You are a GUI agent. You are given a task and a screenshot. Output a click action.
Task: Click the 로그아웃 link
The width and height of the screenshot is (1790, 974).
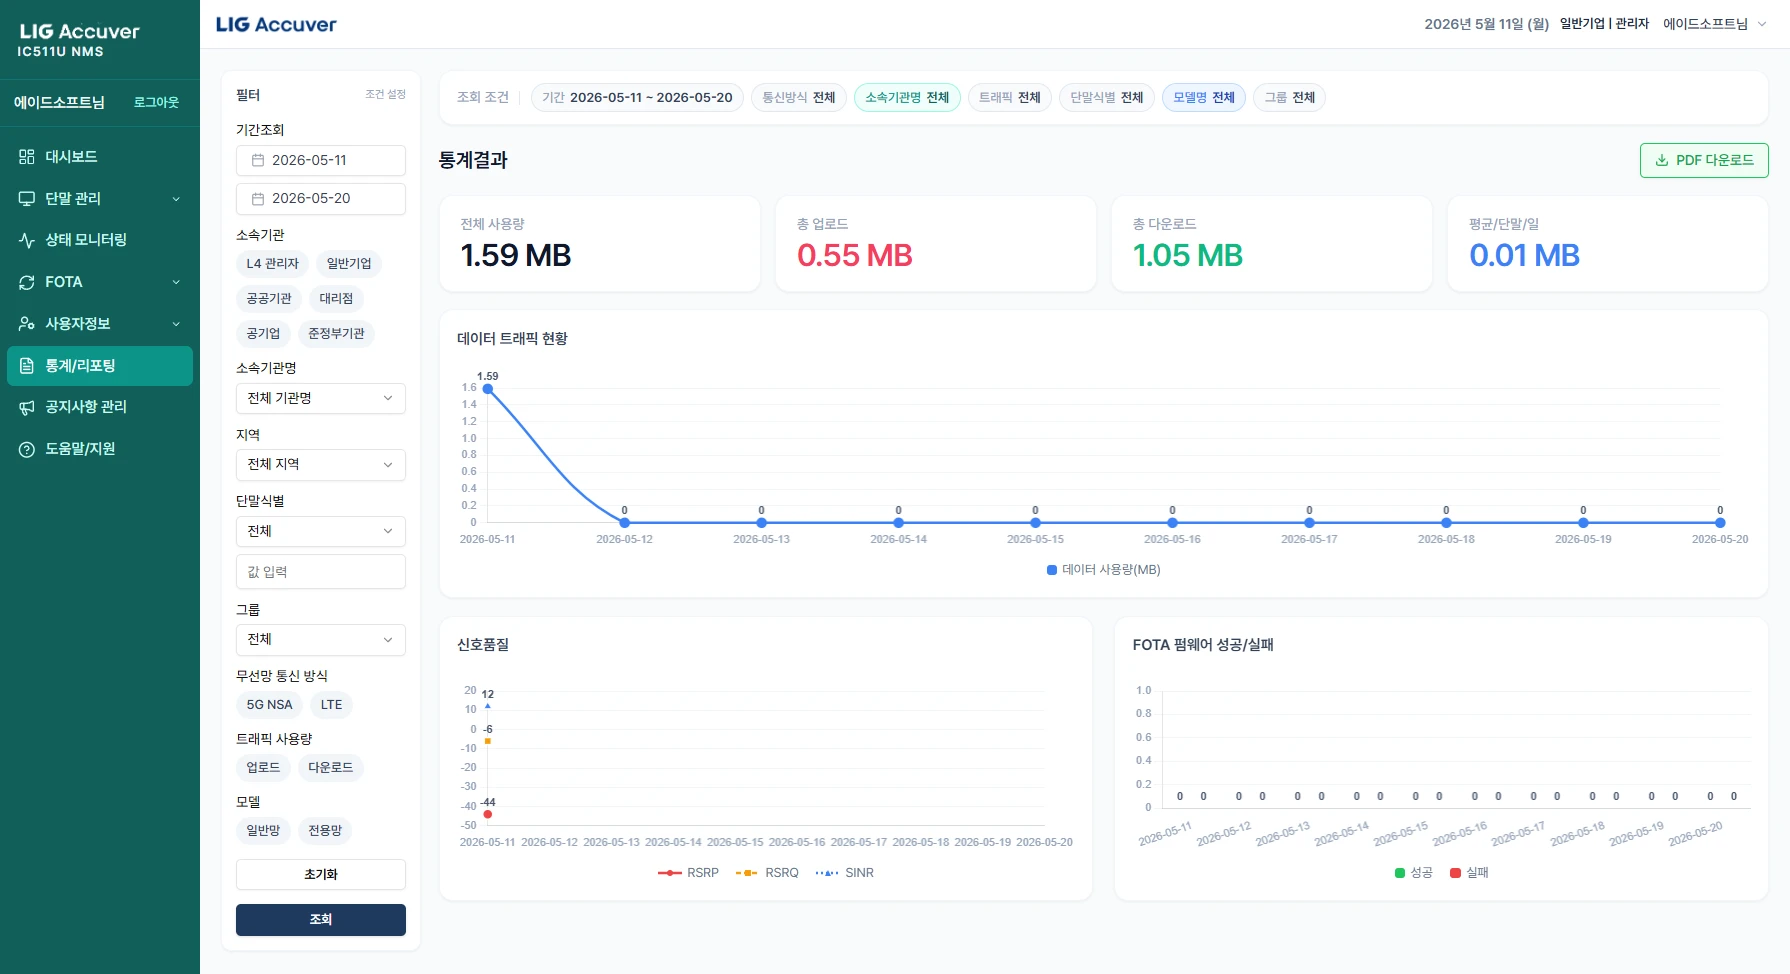pos(156,102)
